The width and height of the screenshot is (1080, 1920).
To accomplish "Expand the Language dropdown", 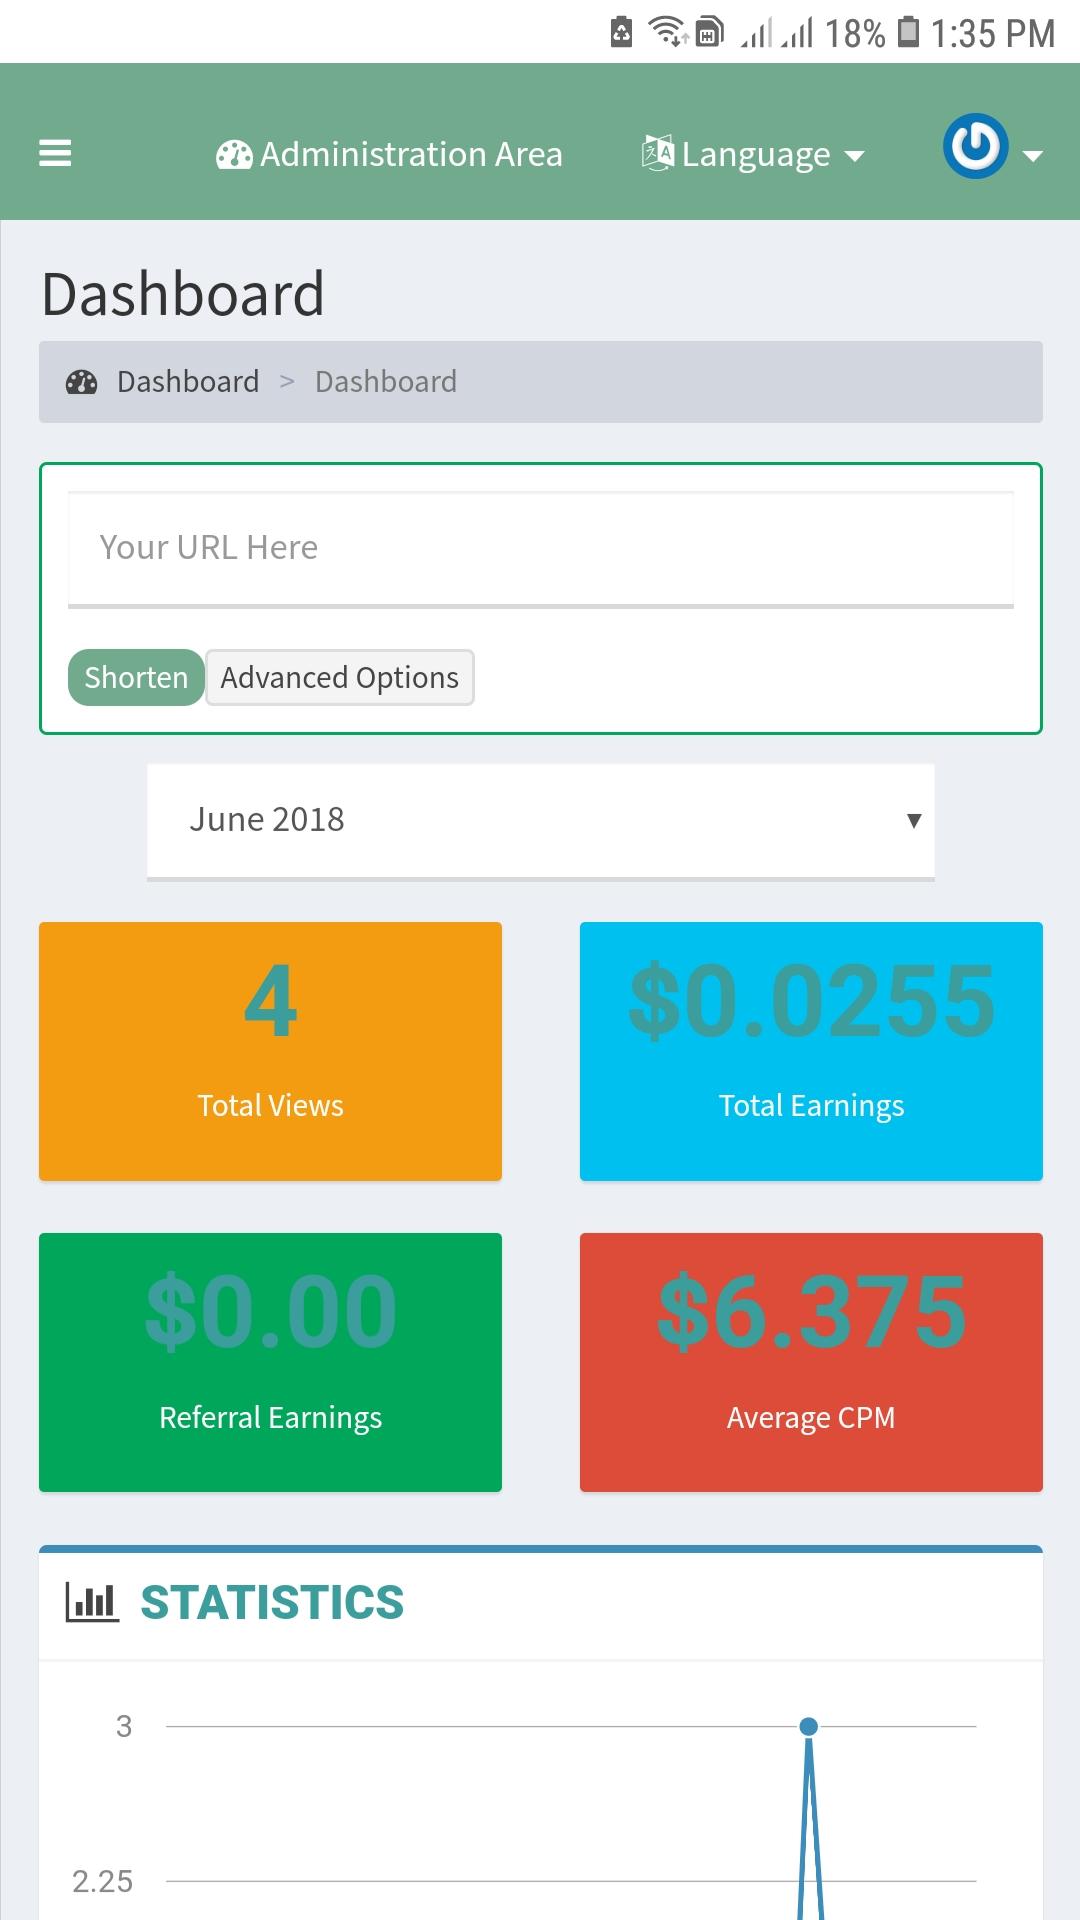I will click(752, 155).
